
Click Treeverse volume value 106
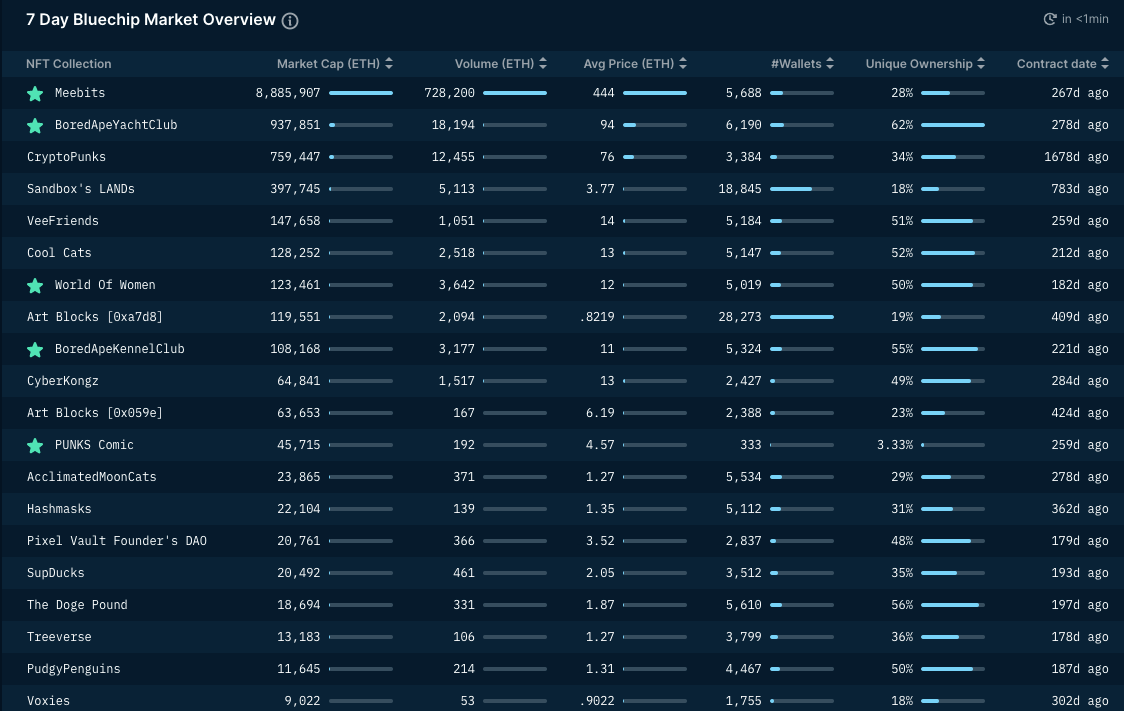tap(463, 636)
